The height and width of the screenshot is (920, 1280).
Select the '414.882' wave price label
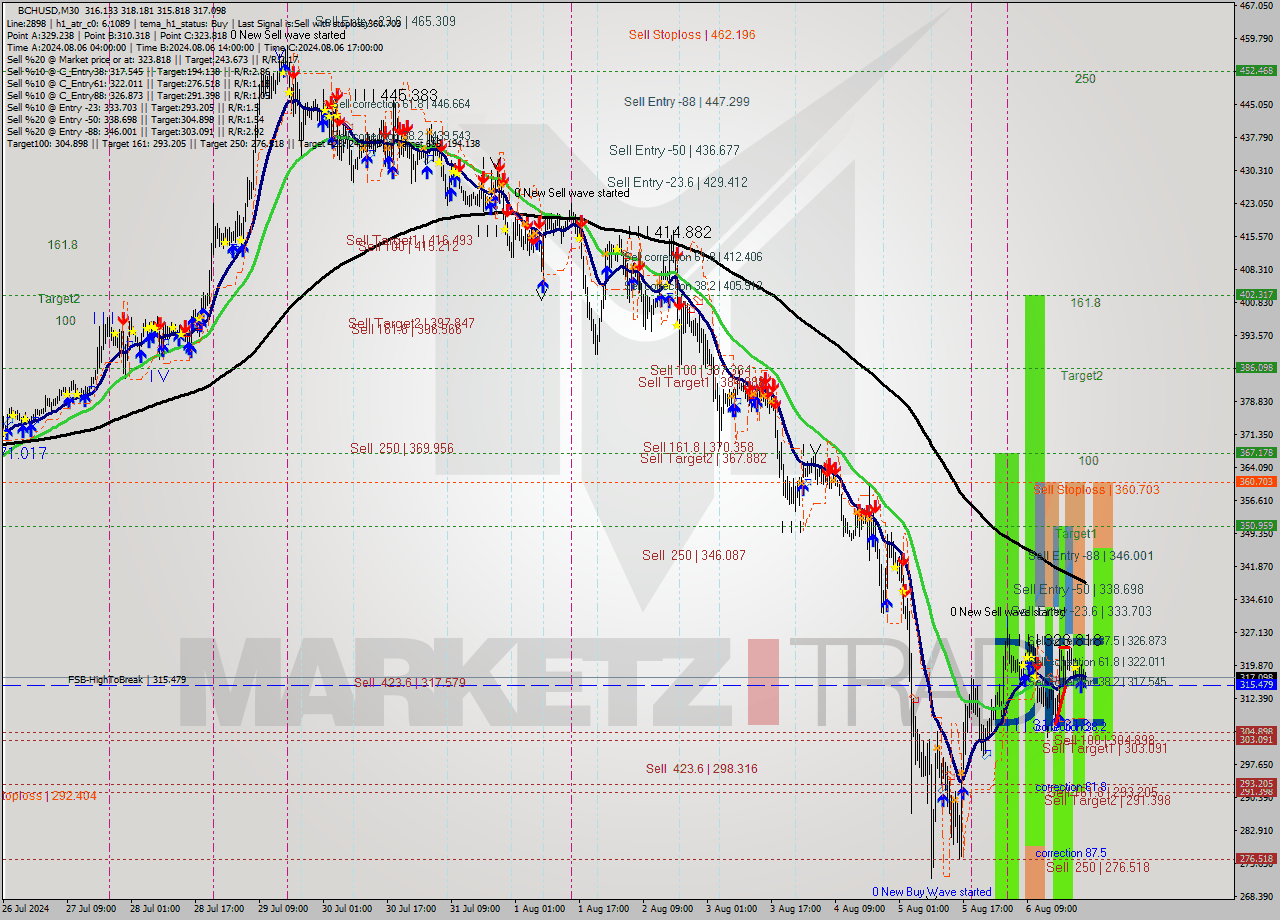pos(683,232)
